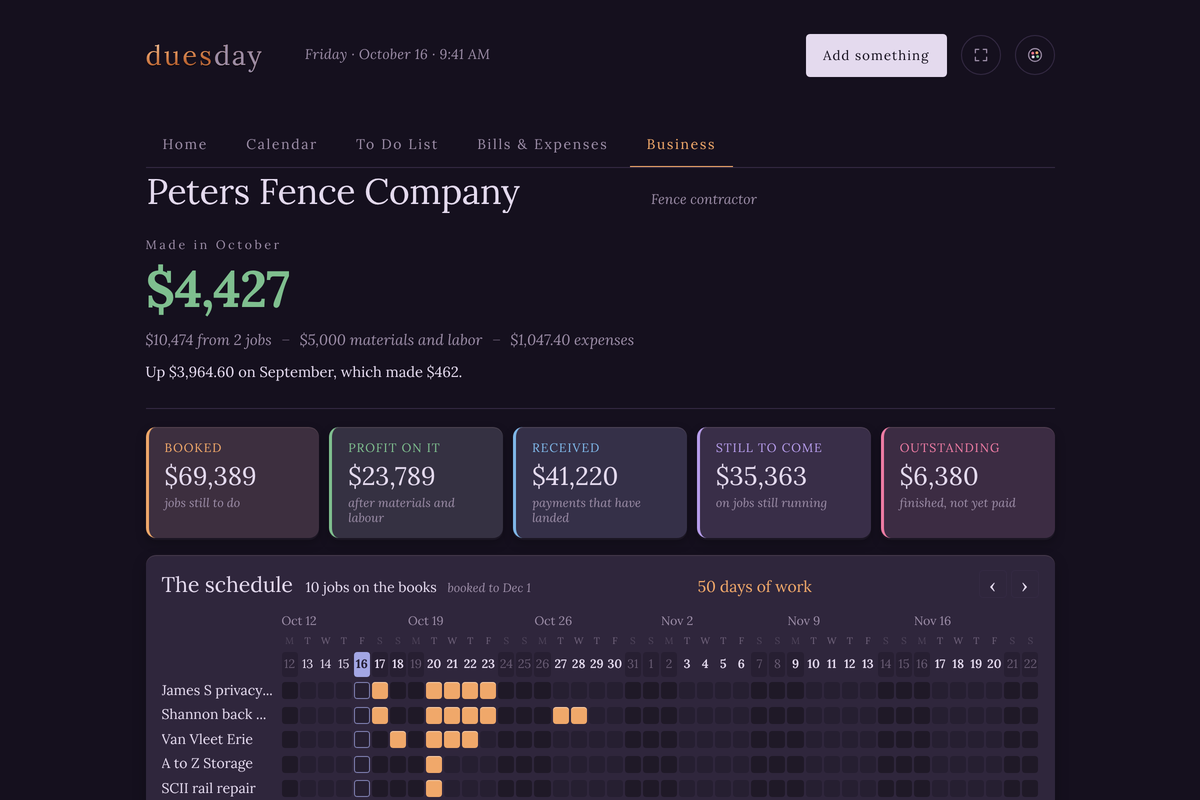Image resolution: width=1200 pixels, height=800 pixels.
Task: Click the outlined today cell in SCII rail repair row
Action: [x=362, y=788]
